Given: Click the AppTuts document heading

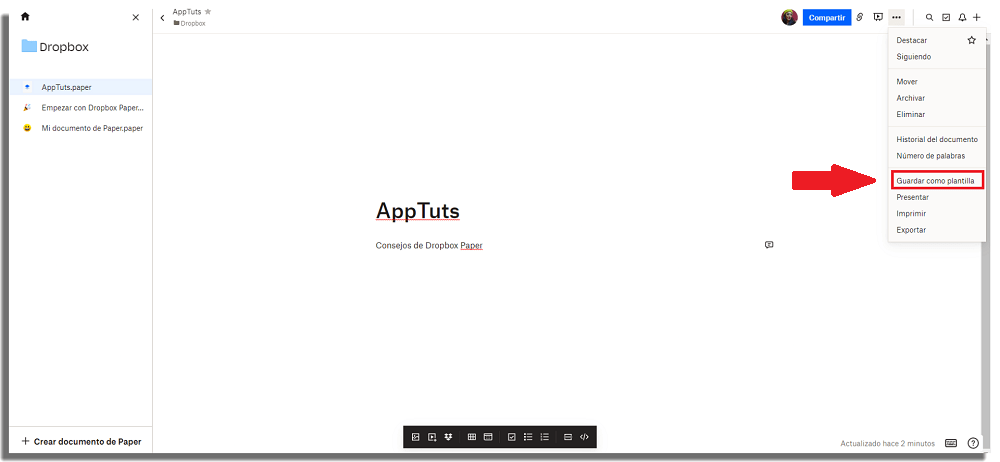Looking at the screenshot, I should (417, 211).
